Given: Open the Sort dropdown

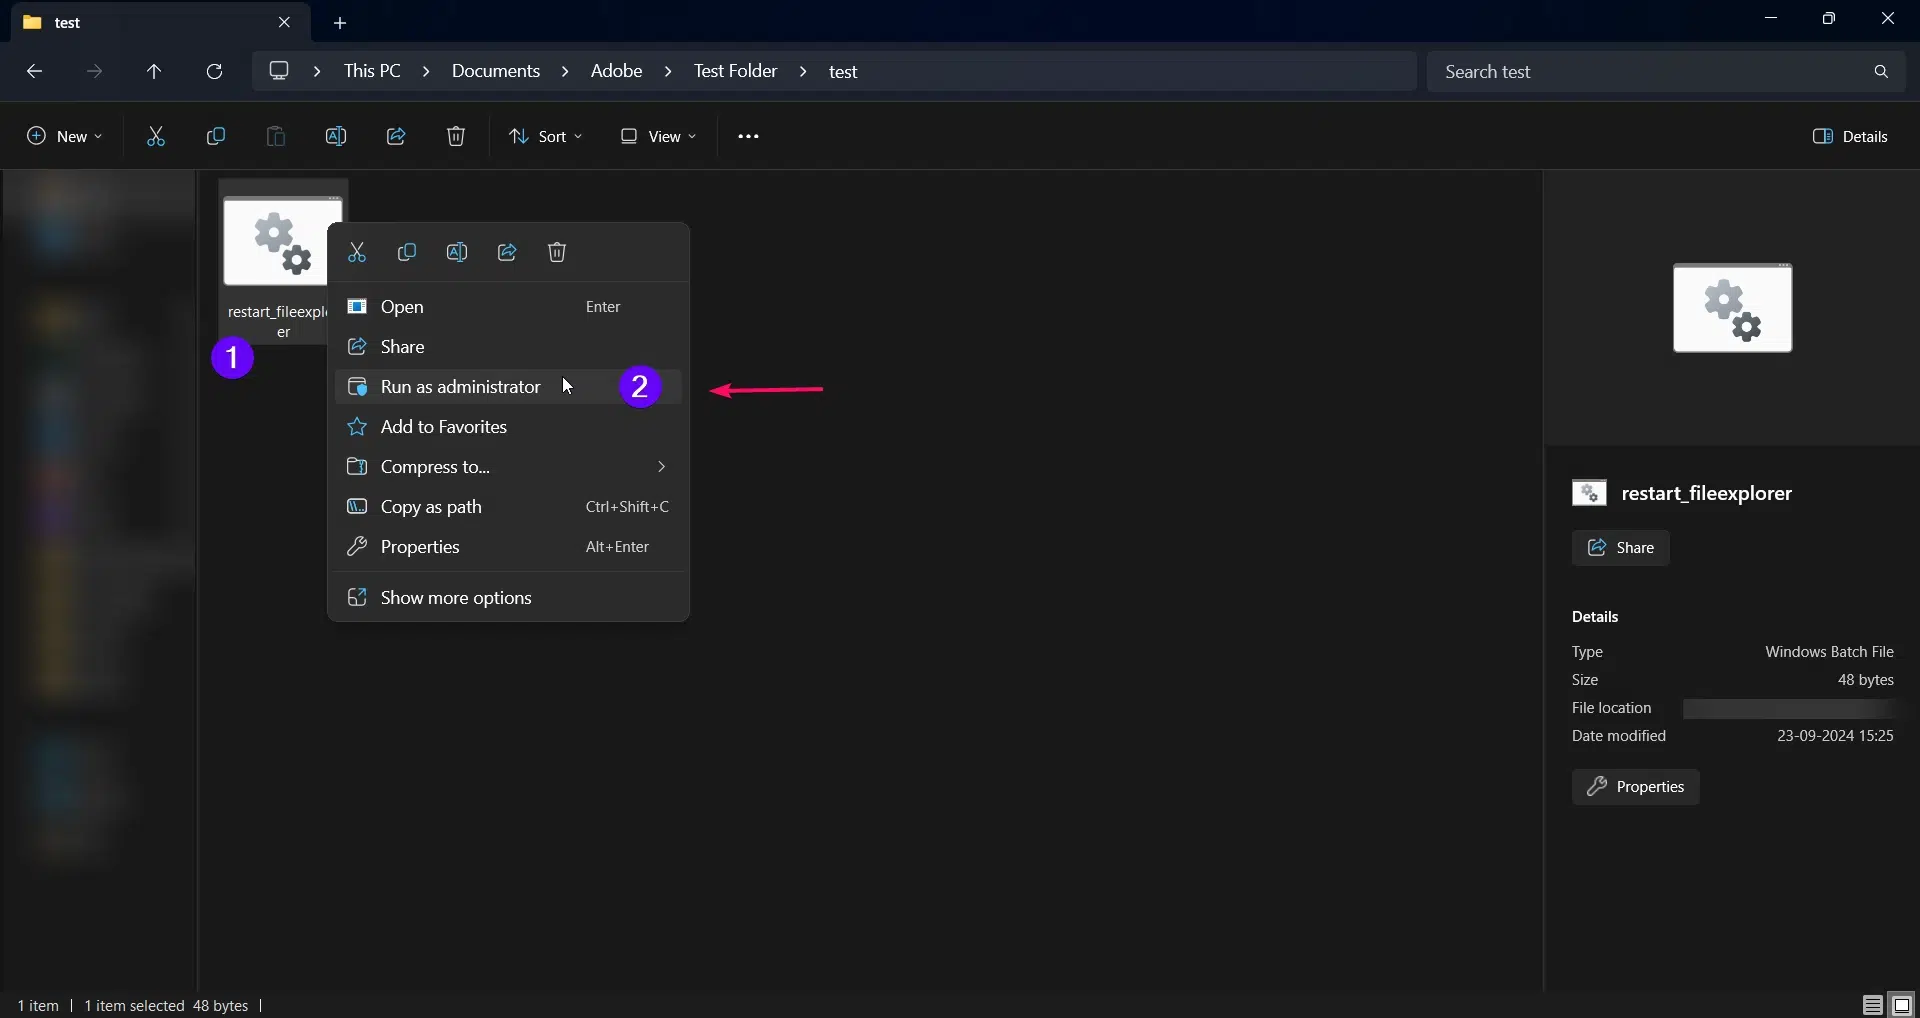Looking at the screenshot, I should (546, 136).
